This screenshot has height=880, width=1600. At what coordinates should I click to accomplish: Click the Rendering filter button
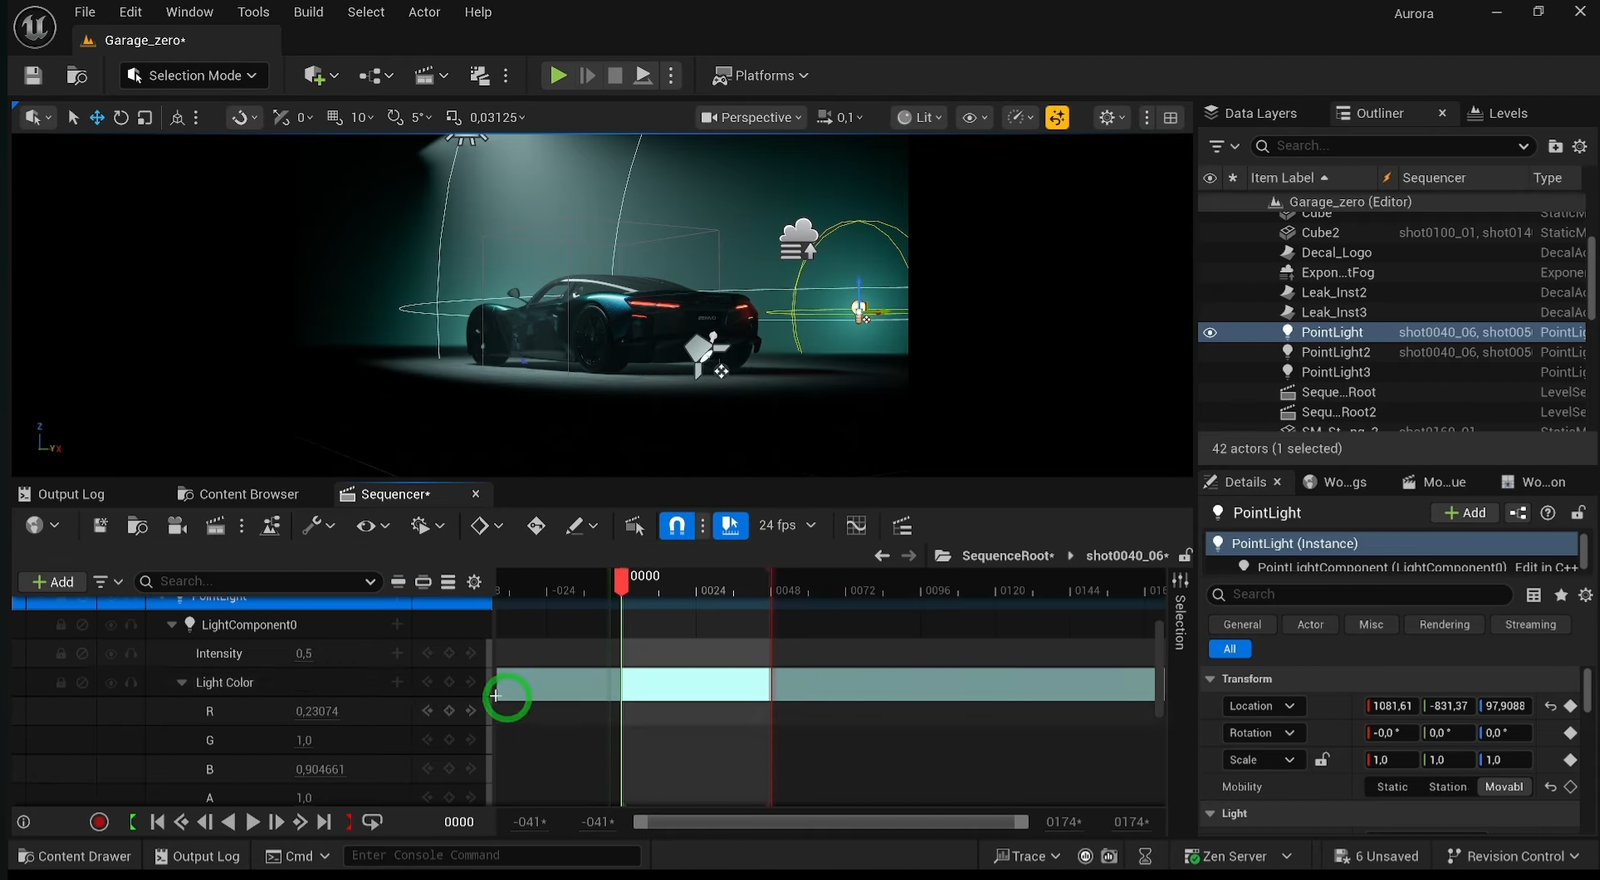click(x=1444, y=625)
